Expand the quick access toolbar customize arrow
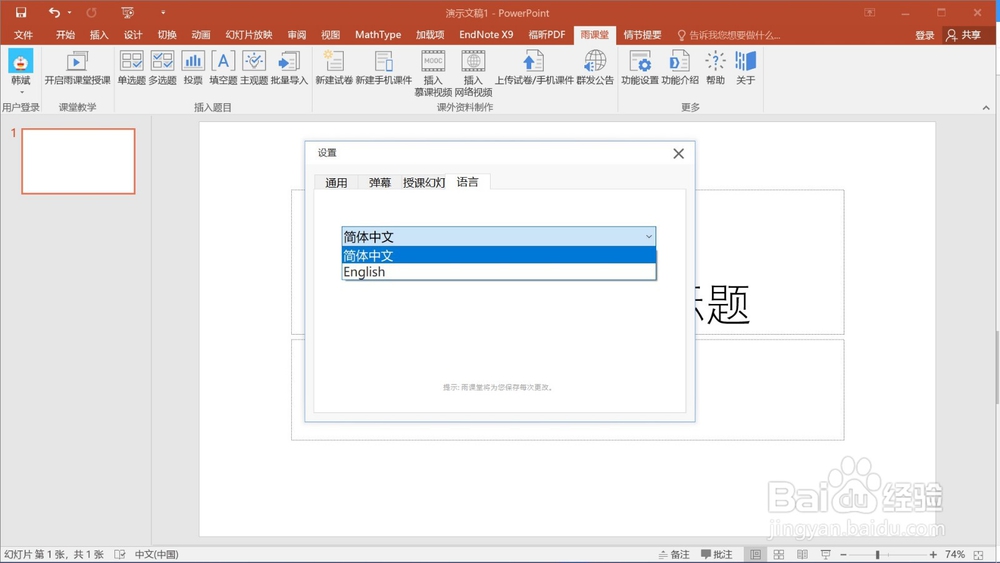 tap(163, 12)
